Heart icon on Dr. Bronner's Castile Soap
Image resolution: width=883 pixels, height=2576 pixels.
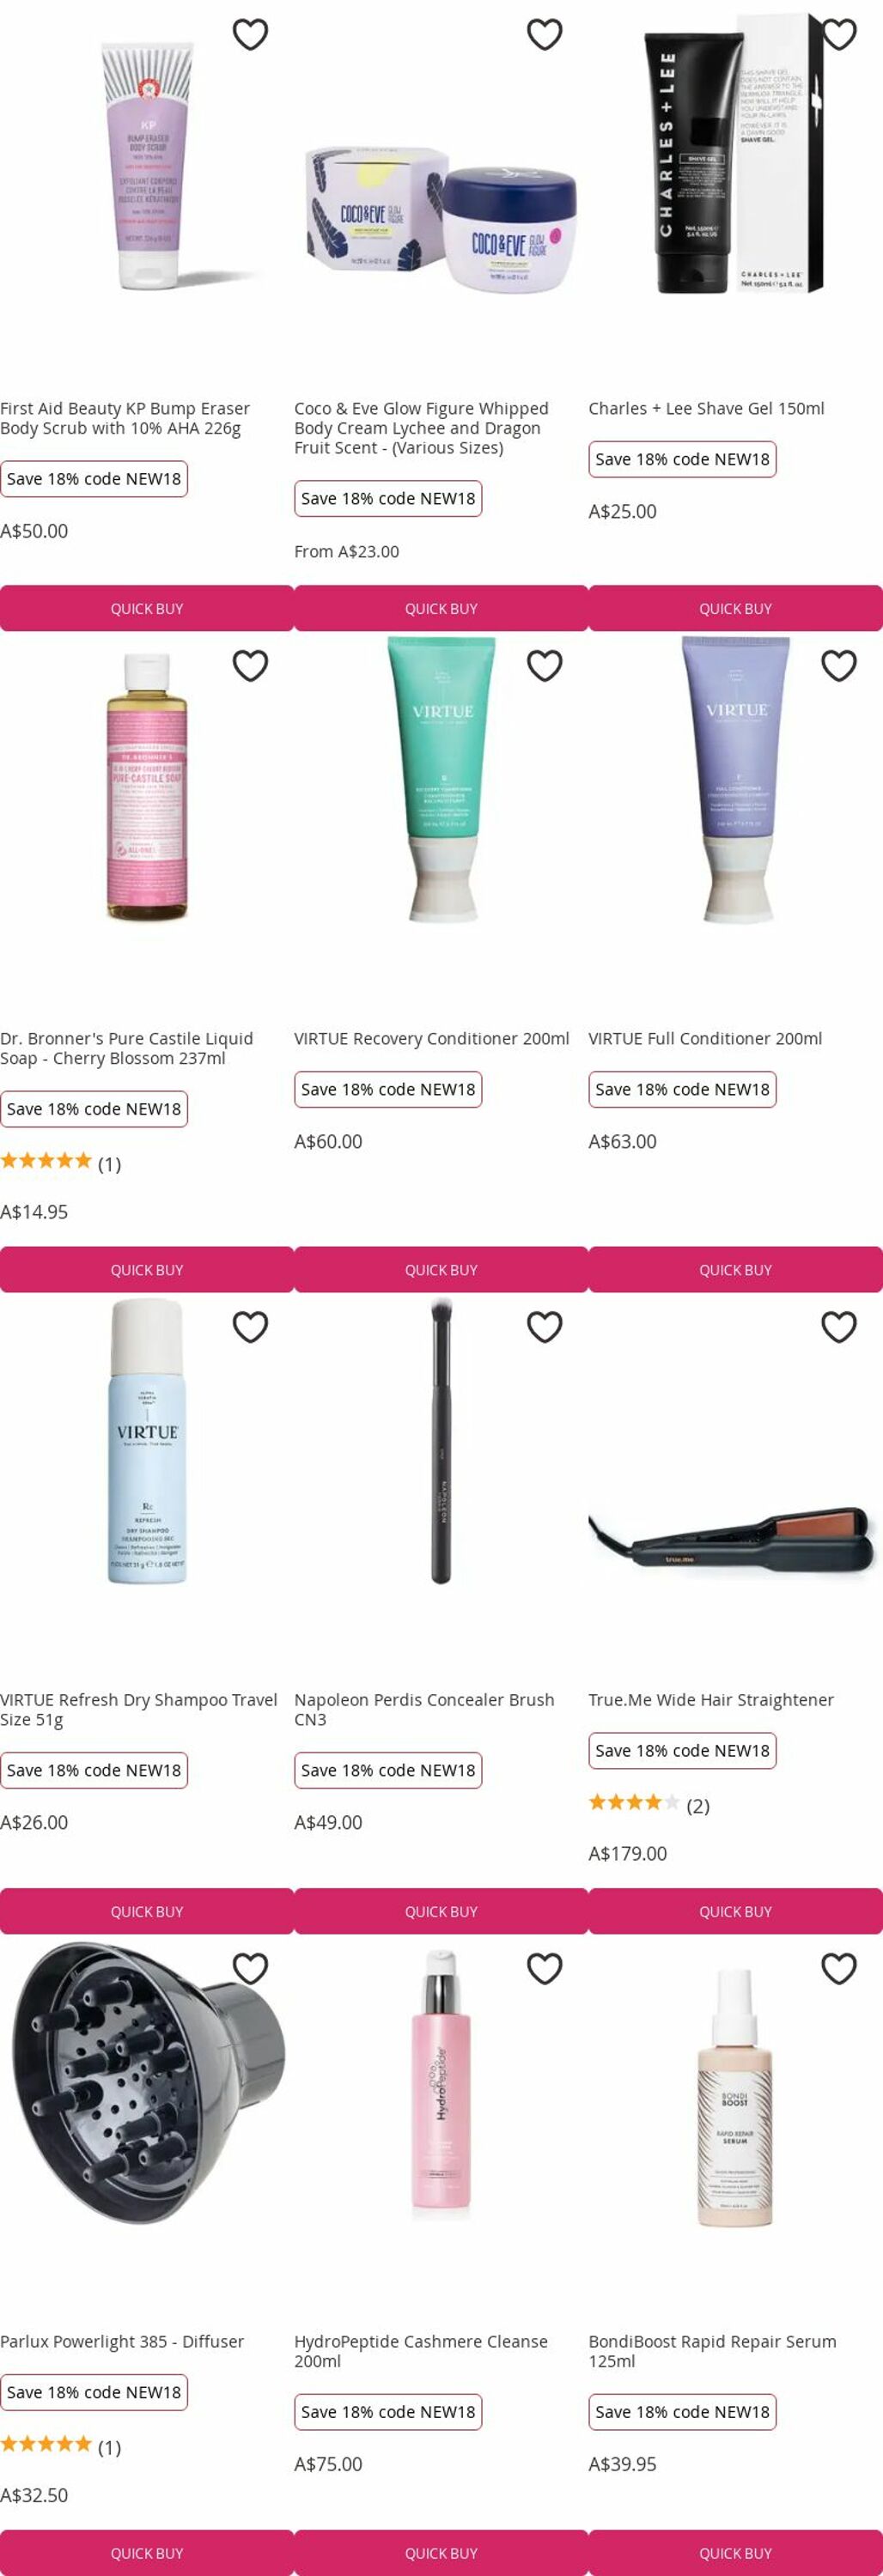pos(250,665)
